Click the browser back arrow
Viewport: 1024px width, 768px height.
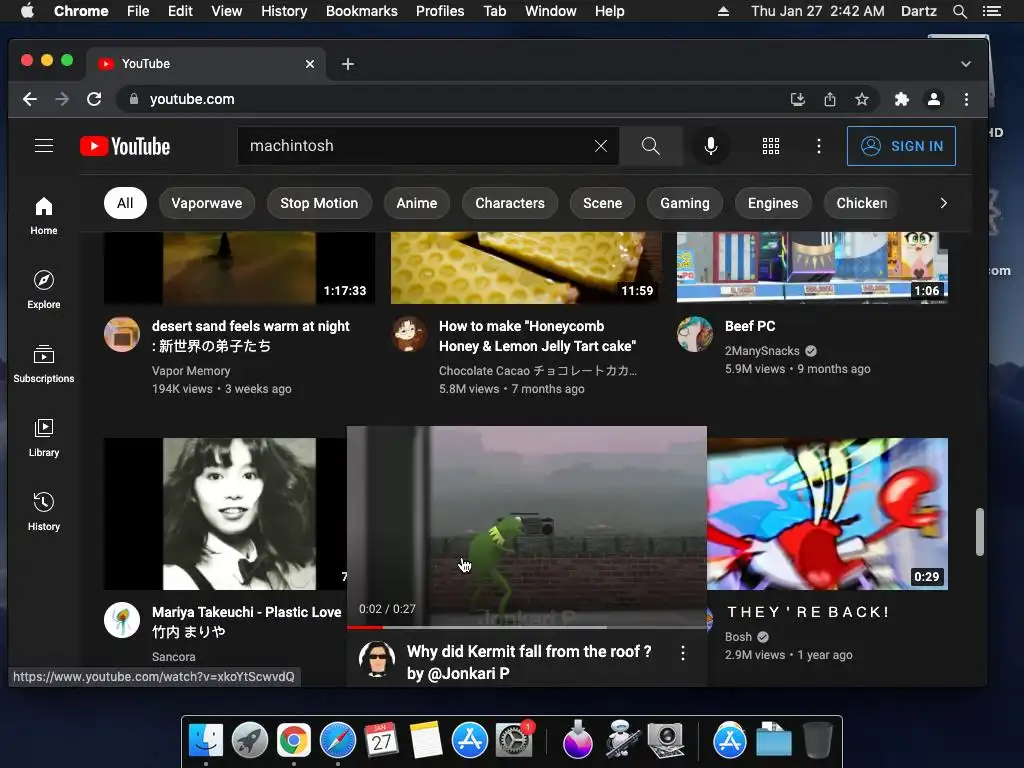point(30,99)
